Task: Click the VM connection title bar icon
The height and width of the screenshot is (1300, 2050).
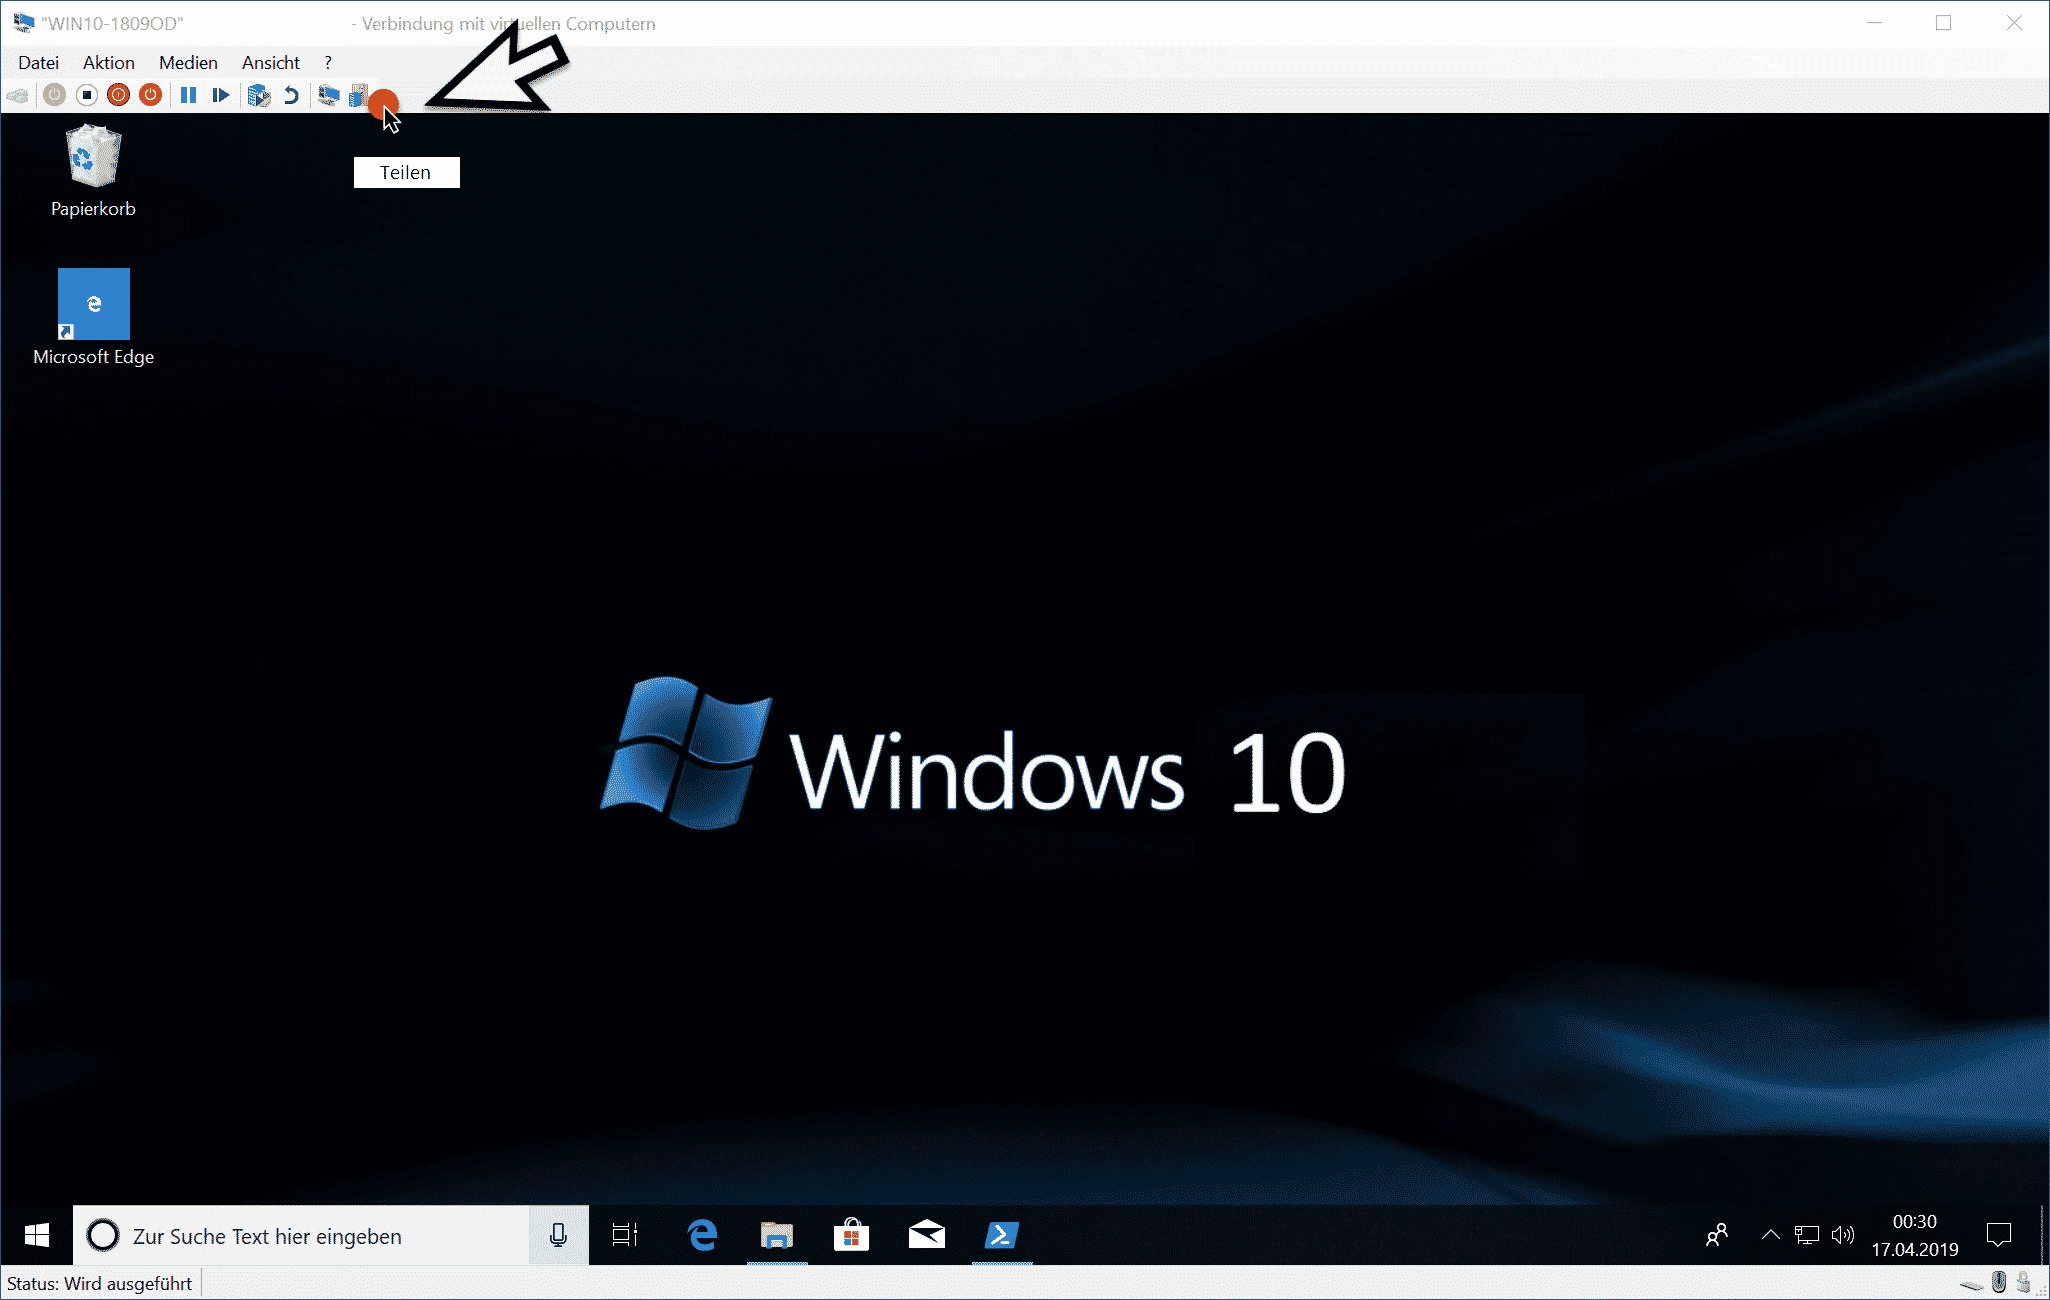Action: pos(23,23)
